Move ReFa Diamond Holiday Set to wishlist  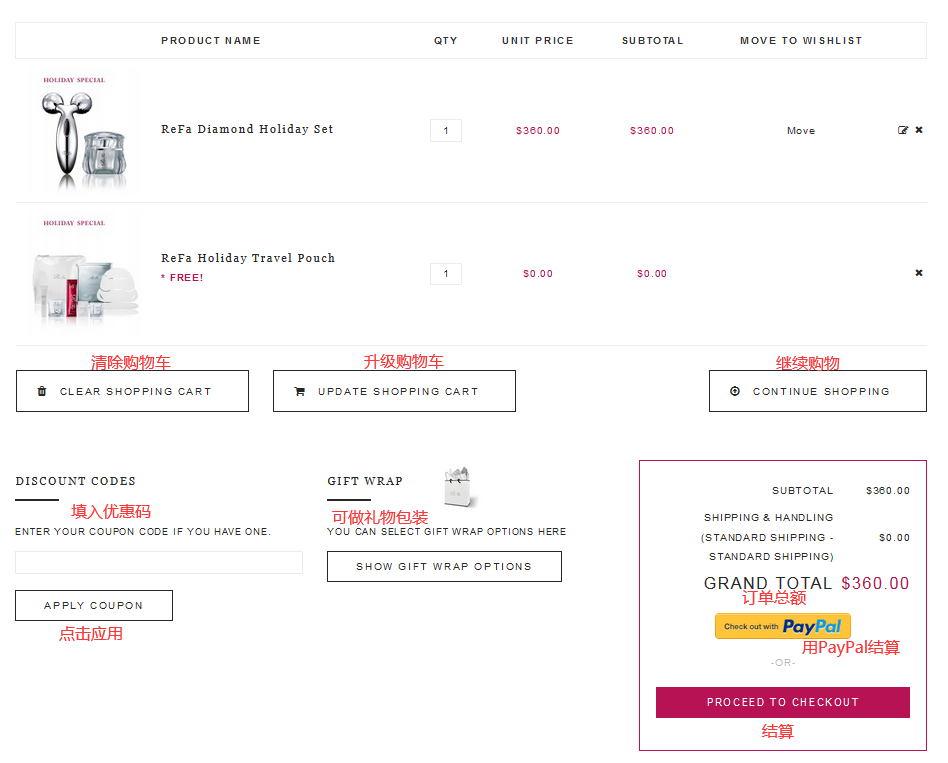coord(801,131)
